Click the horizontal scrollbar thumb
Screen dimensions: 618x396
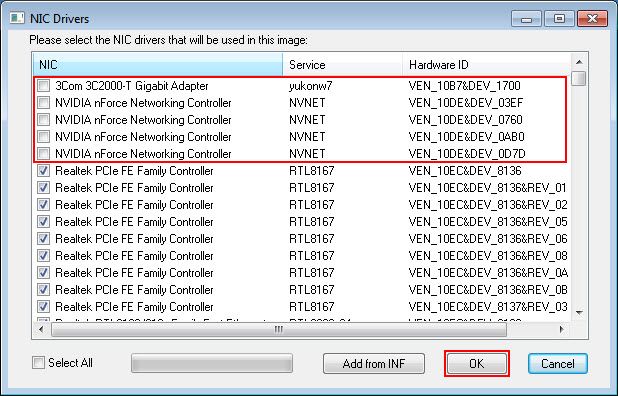(279, 329)
